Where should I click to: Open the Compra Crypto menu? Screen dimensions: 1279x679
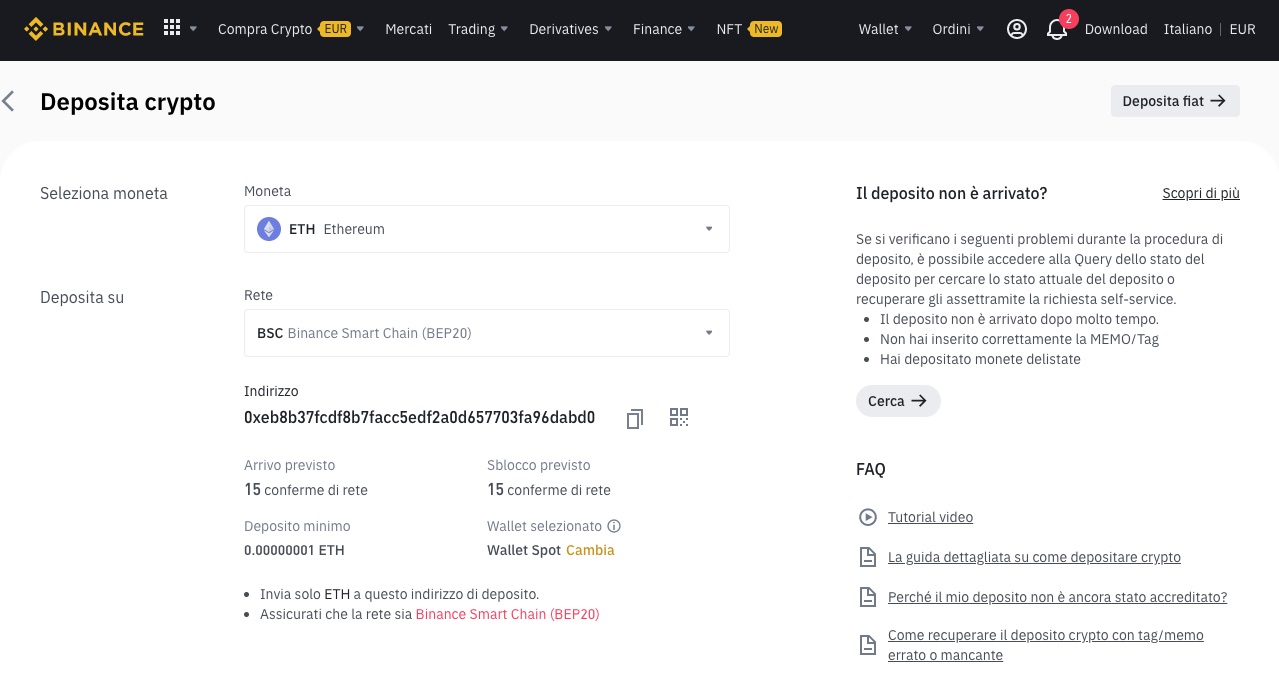(291, 29)
